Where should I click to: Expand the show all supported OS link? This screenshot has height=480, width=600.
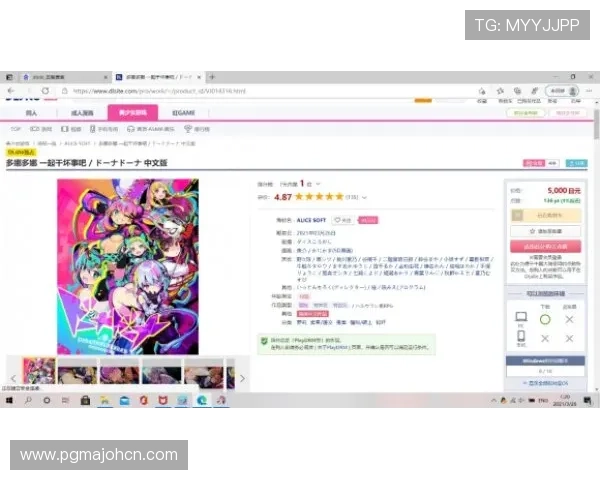(546, 383)
